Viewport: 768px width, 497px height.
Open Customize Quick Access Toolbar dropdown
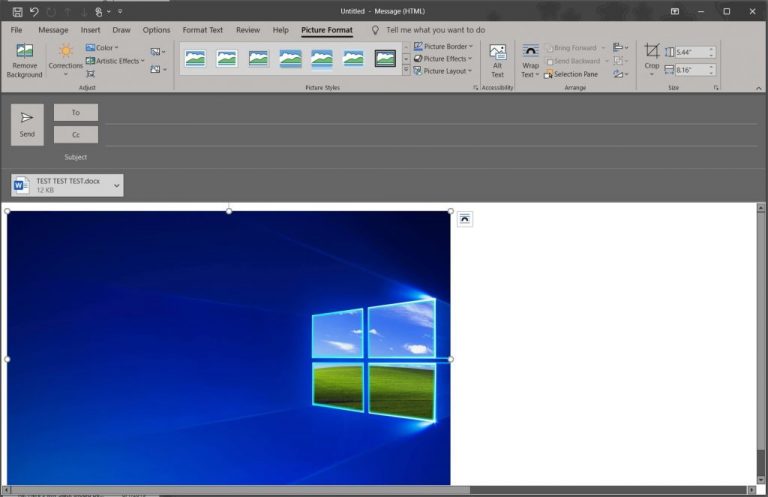(120, 11)
